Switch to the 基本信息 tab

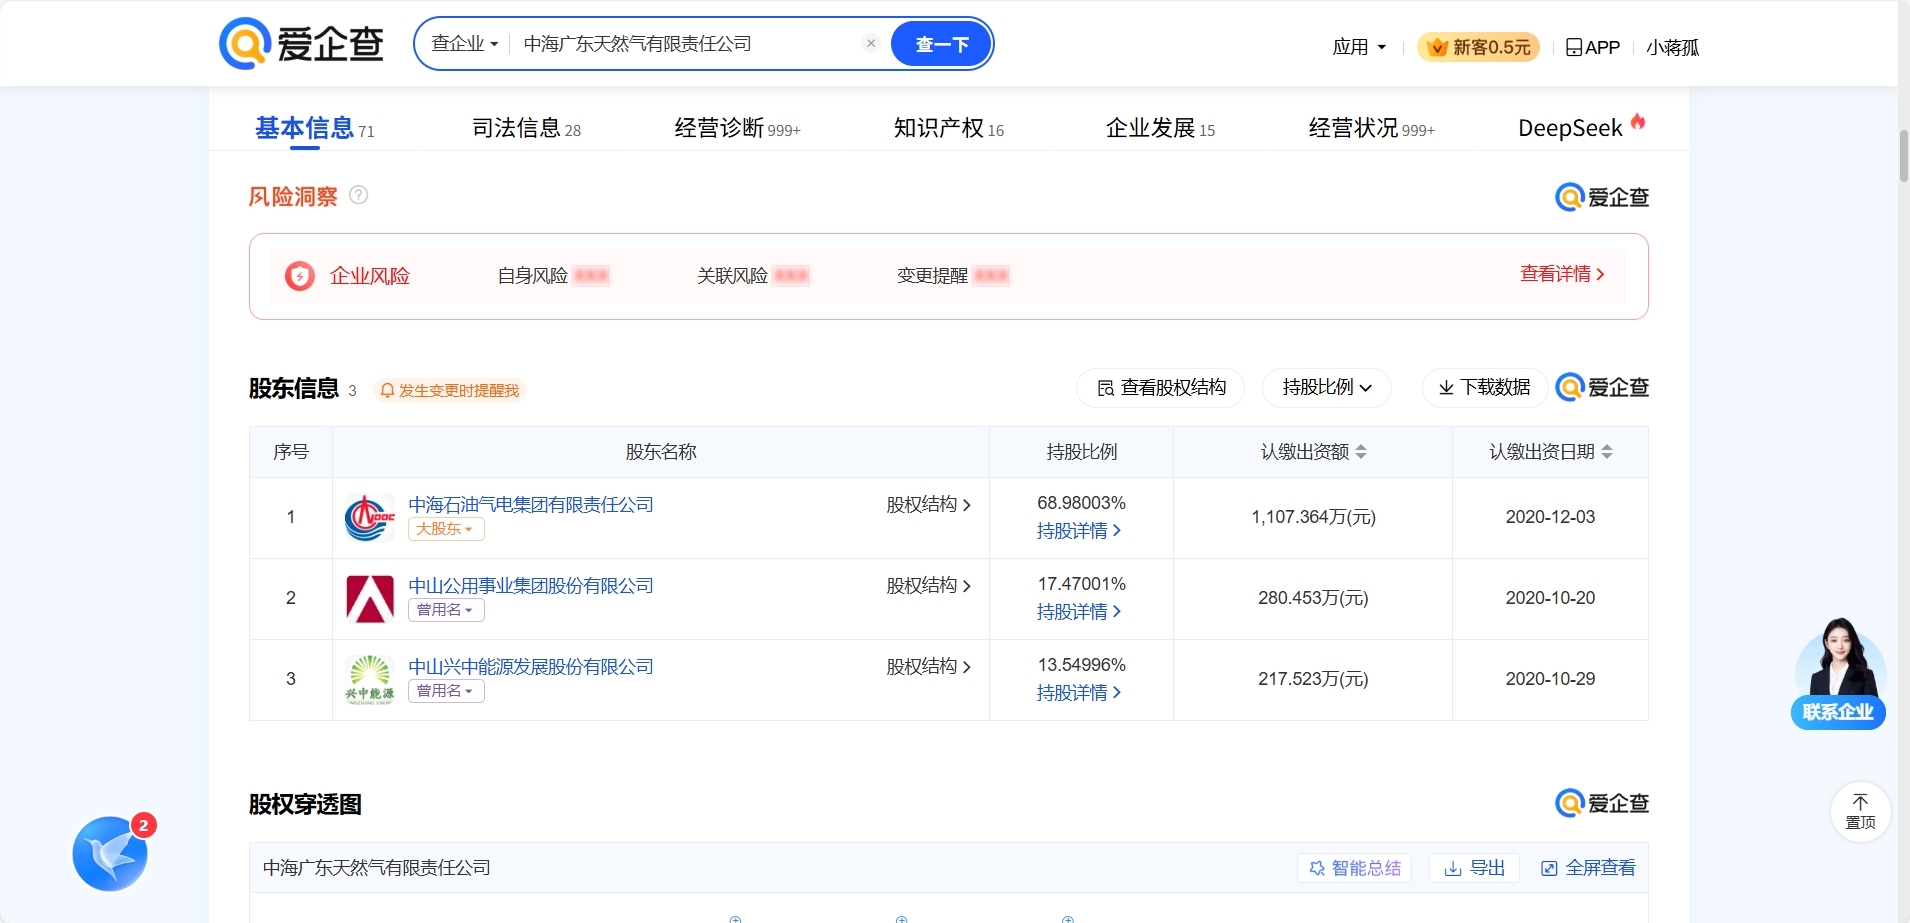314,128
